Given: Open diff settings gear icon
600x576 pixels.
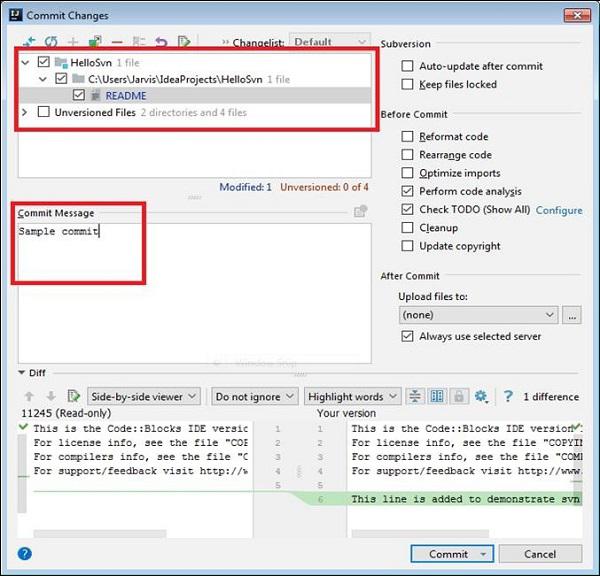Looking at the screenshot, I should [481, 397].
